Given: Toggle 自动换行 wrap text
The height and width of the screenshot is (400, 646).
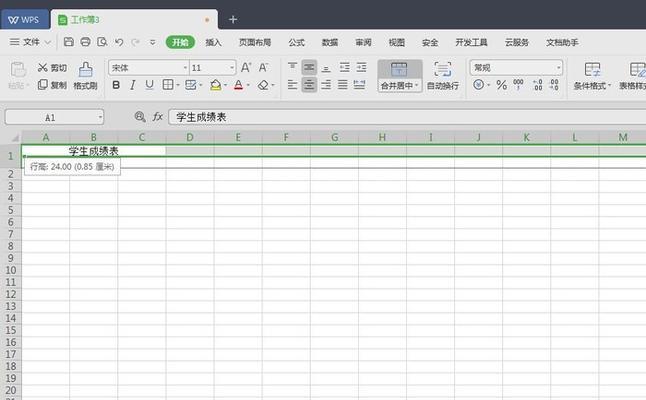Looking at the screenshot, I should coord(442,76).
